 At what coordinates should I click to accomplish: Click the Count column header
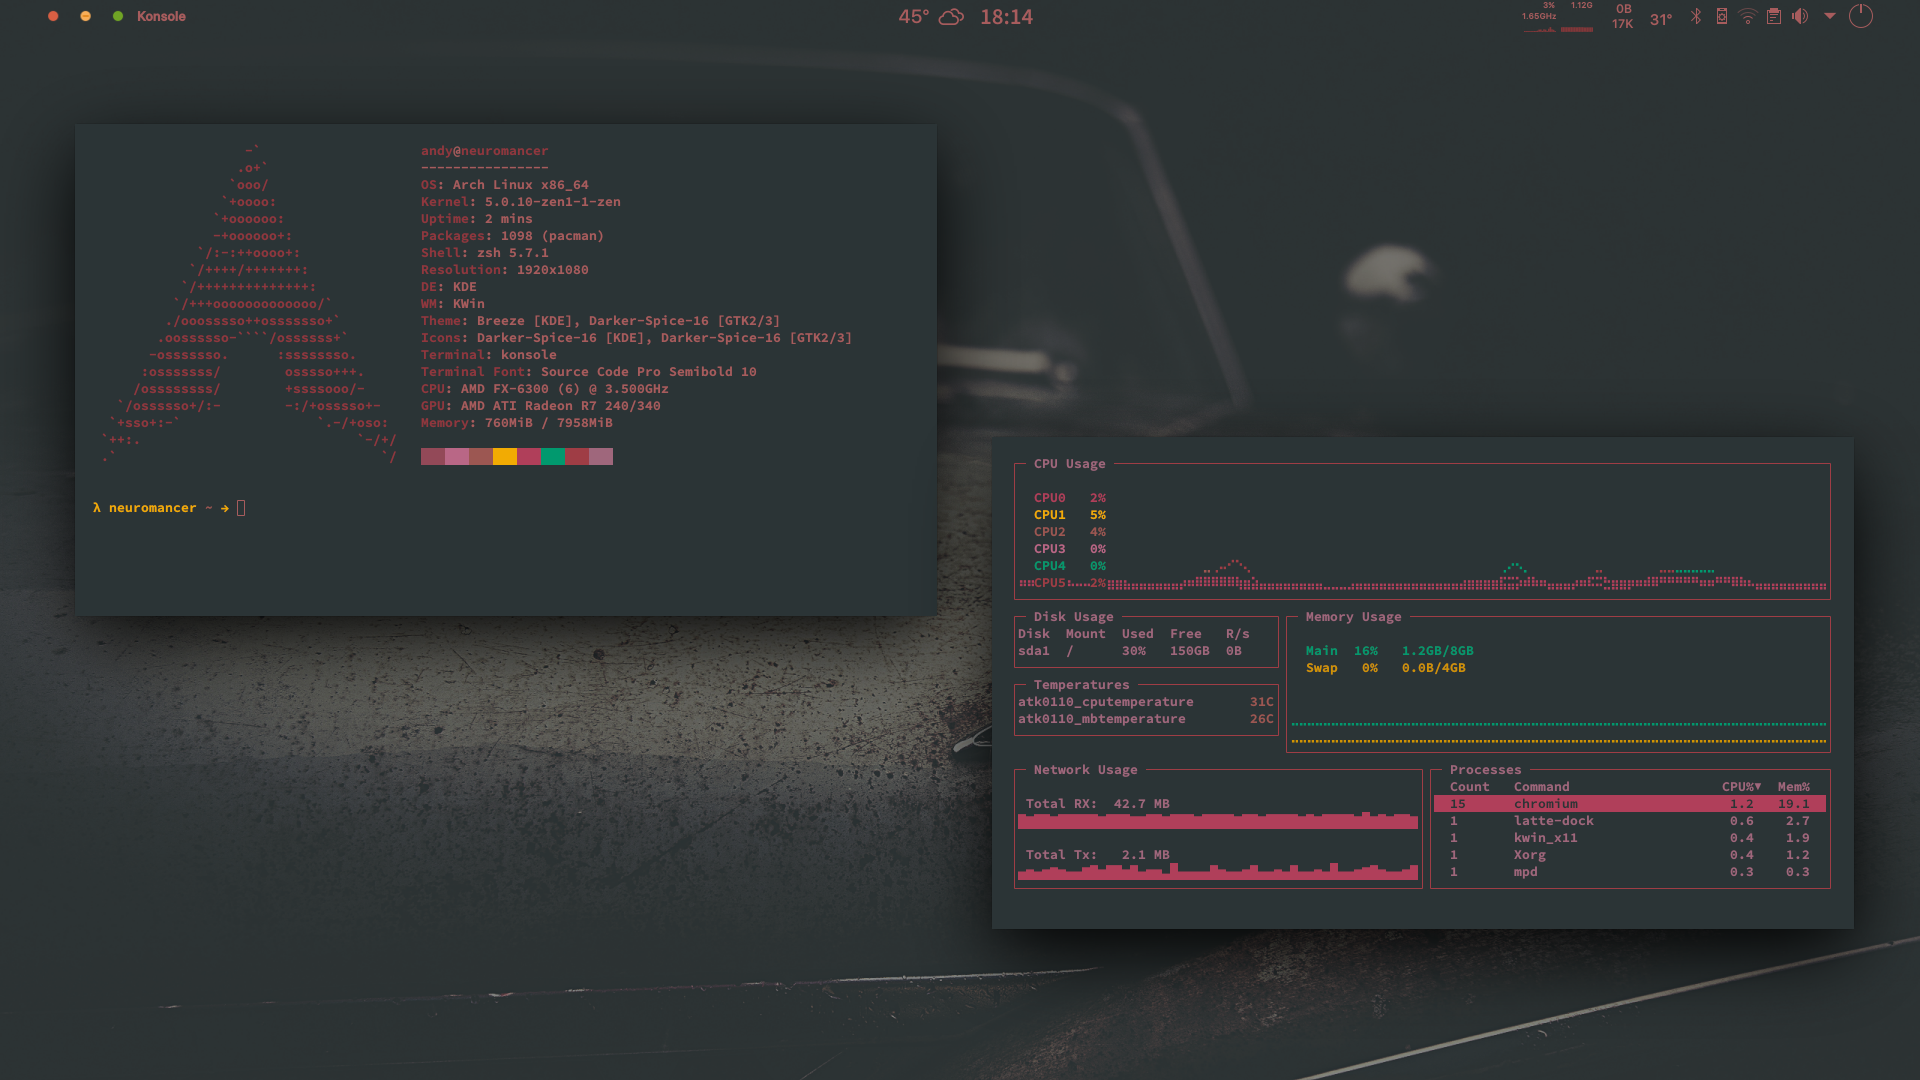pos(1470,787)
